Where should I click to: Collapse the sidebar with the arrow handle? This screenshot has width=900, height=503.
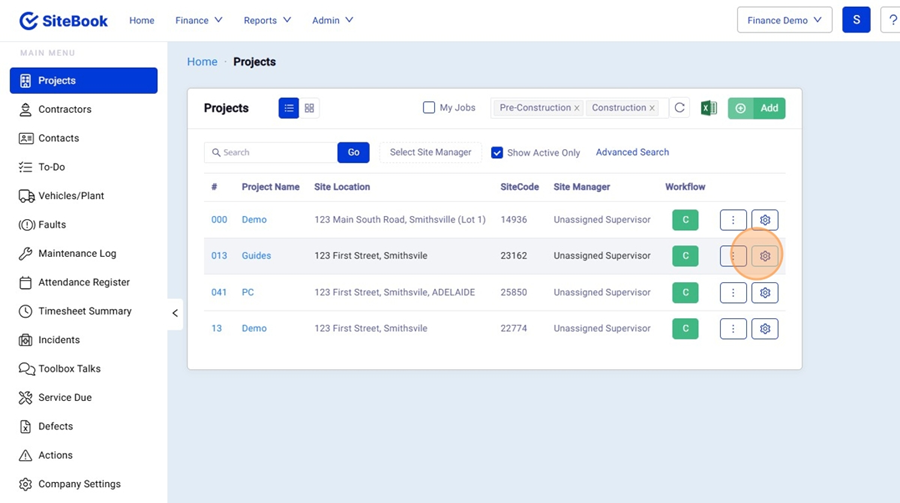tap(175, 313)
